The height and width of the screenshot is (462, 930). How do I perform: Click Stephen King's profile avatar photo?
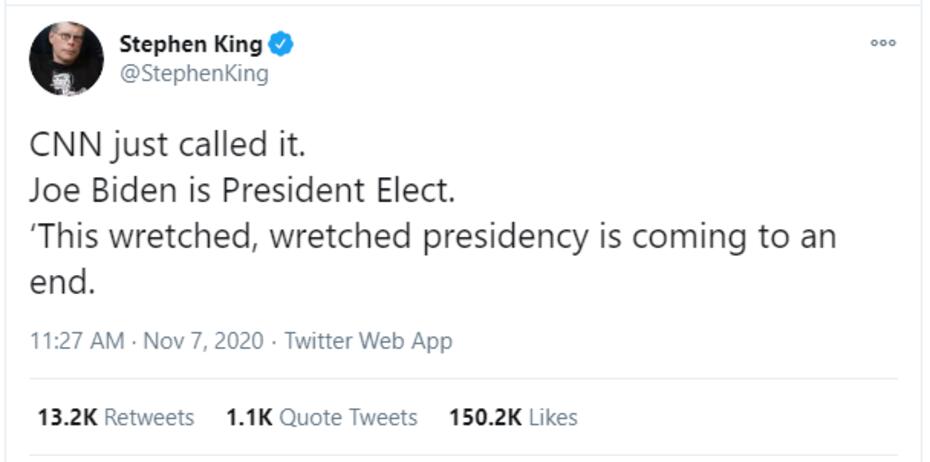pyautogui.click(x=66, y=58)
